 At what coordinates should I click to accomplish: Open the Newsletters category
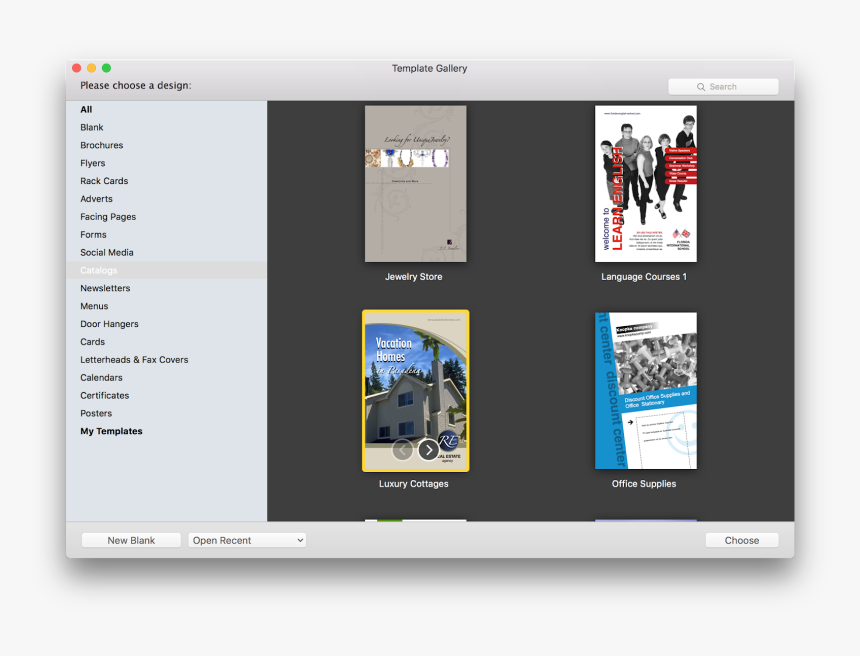[x=105, y=288]
